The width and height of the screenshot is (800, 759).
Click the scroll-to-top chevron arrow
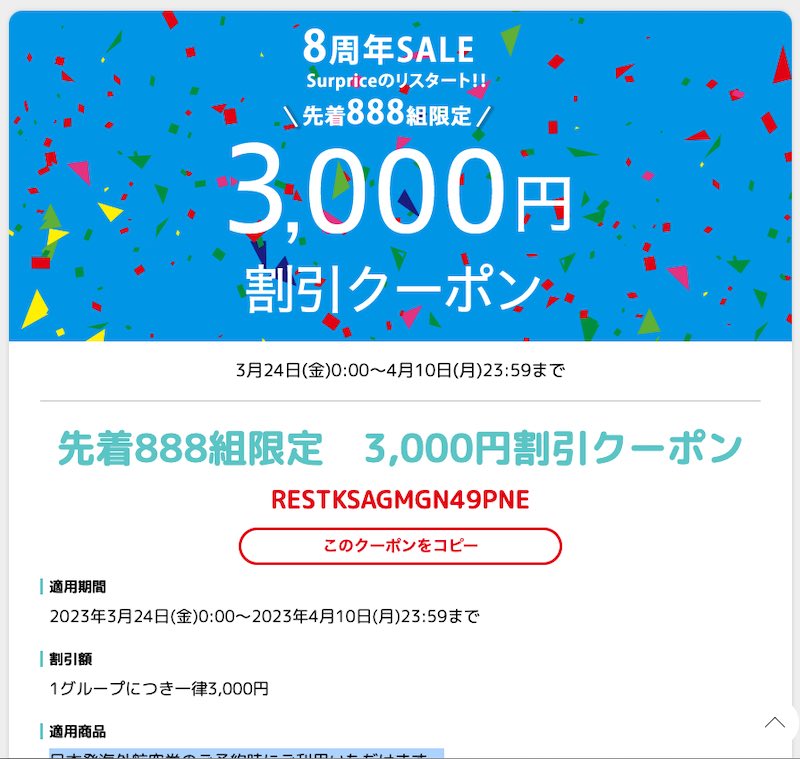click(774, 722)
